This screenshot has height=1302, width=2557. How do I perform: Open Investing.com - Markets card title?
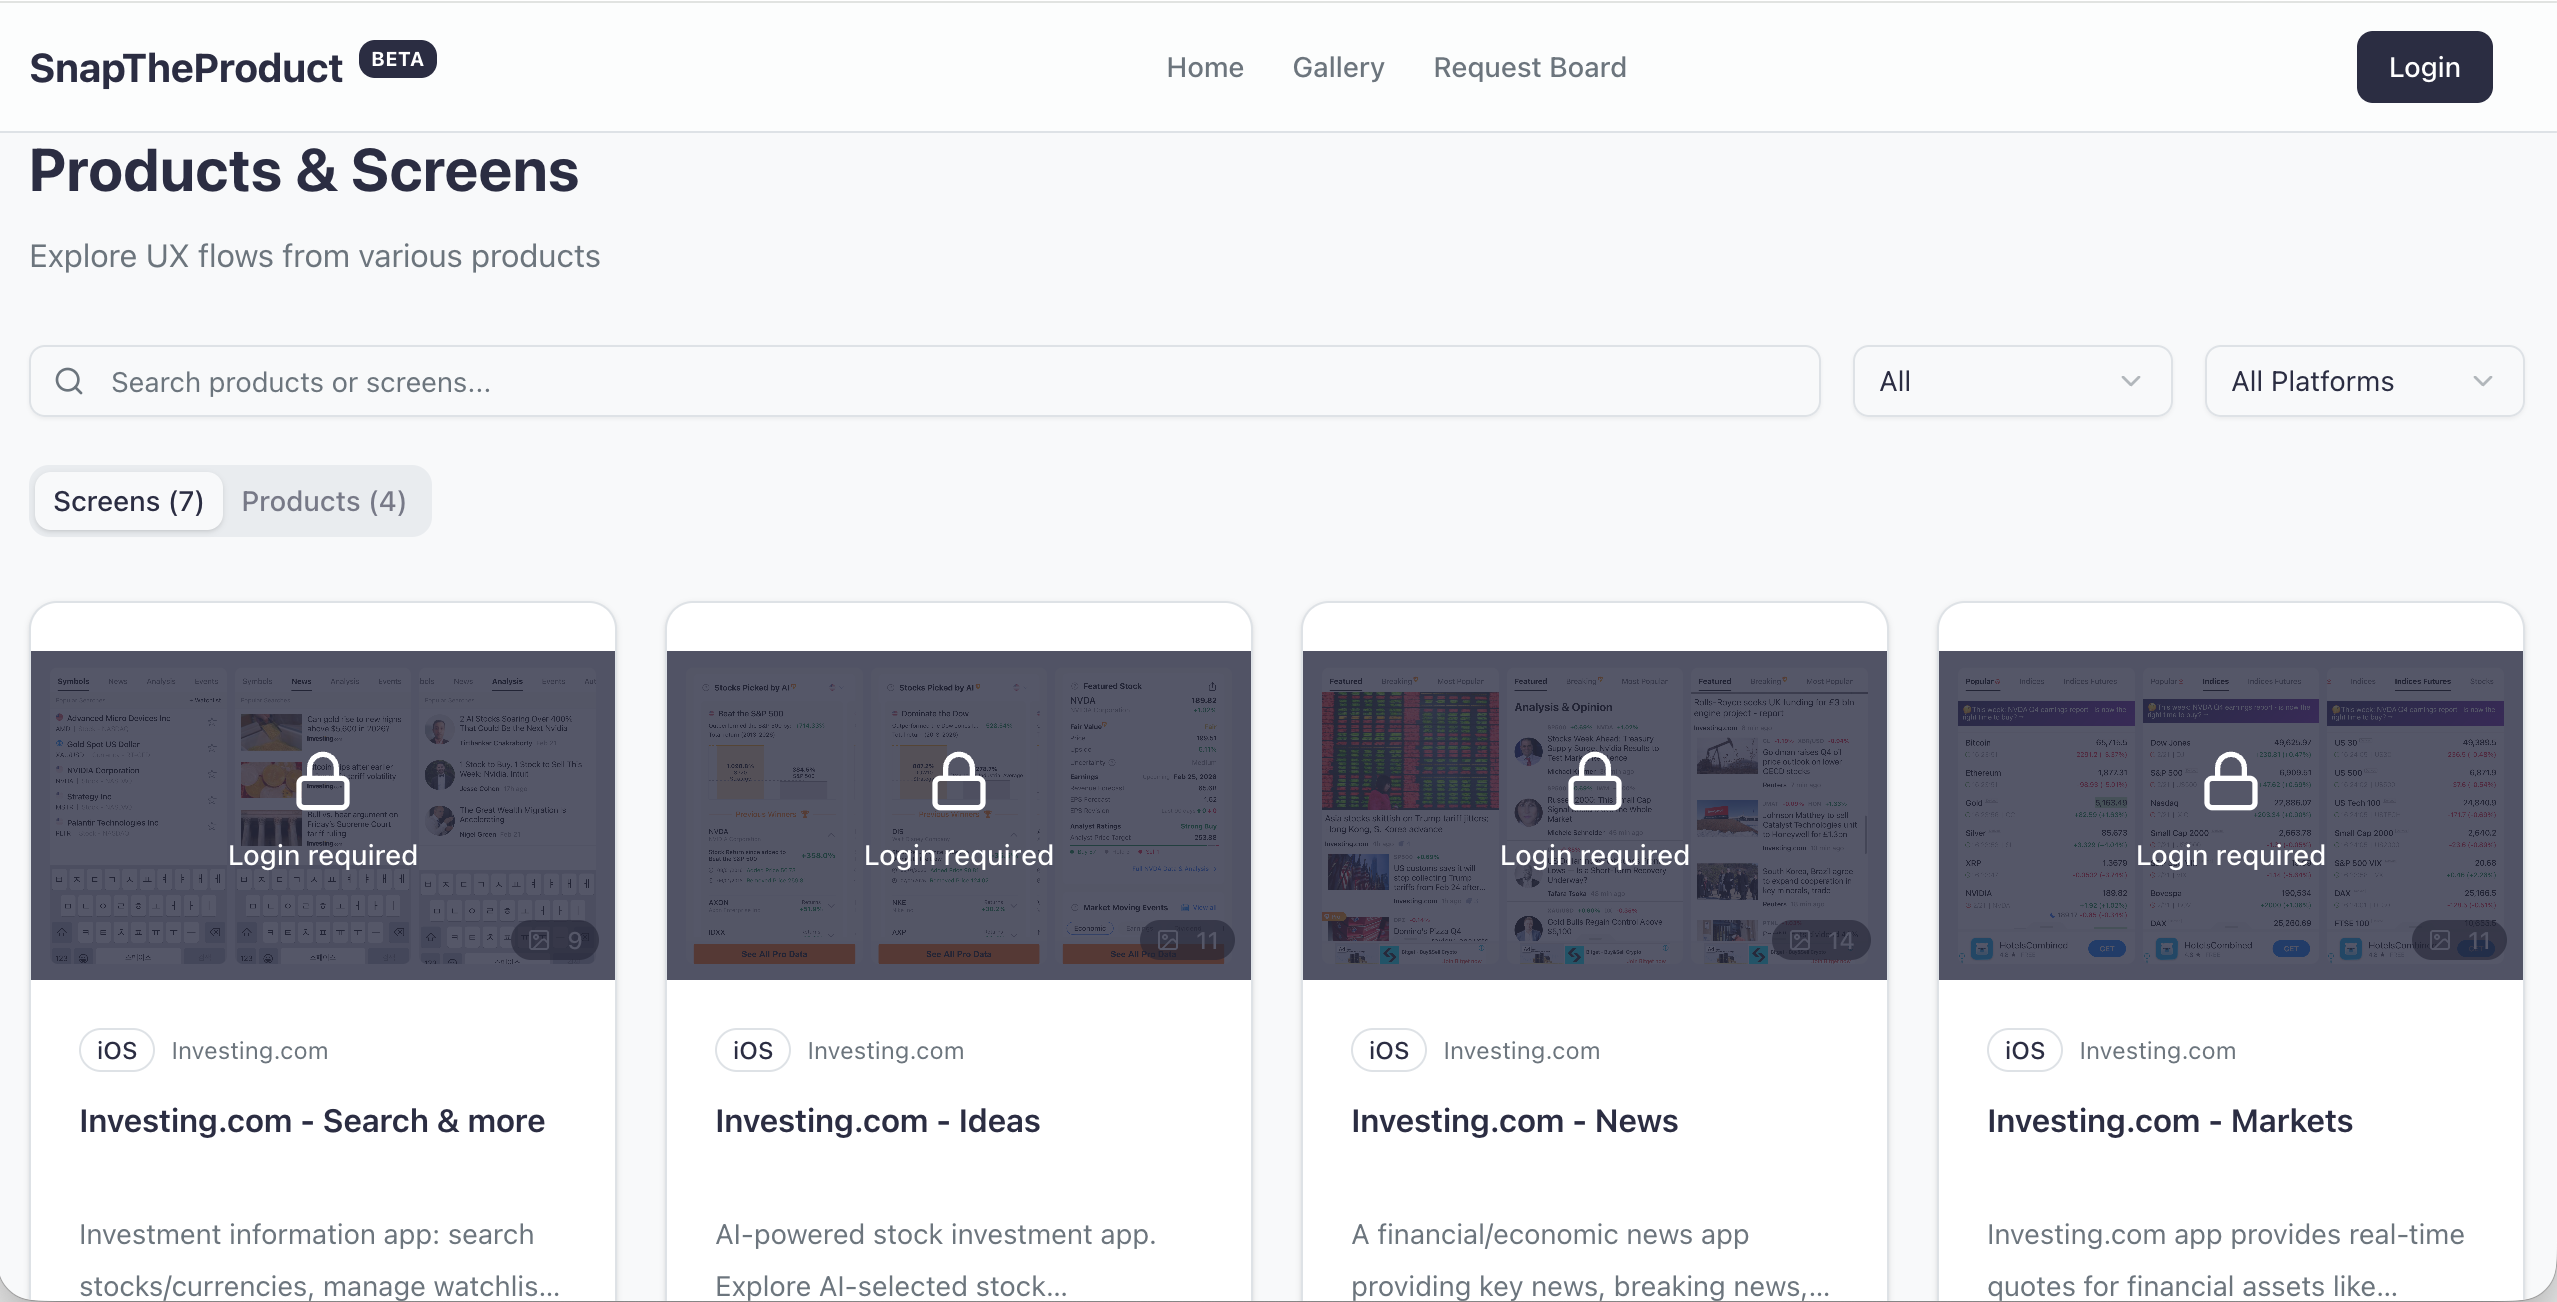2169,1121
